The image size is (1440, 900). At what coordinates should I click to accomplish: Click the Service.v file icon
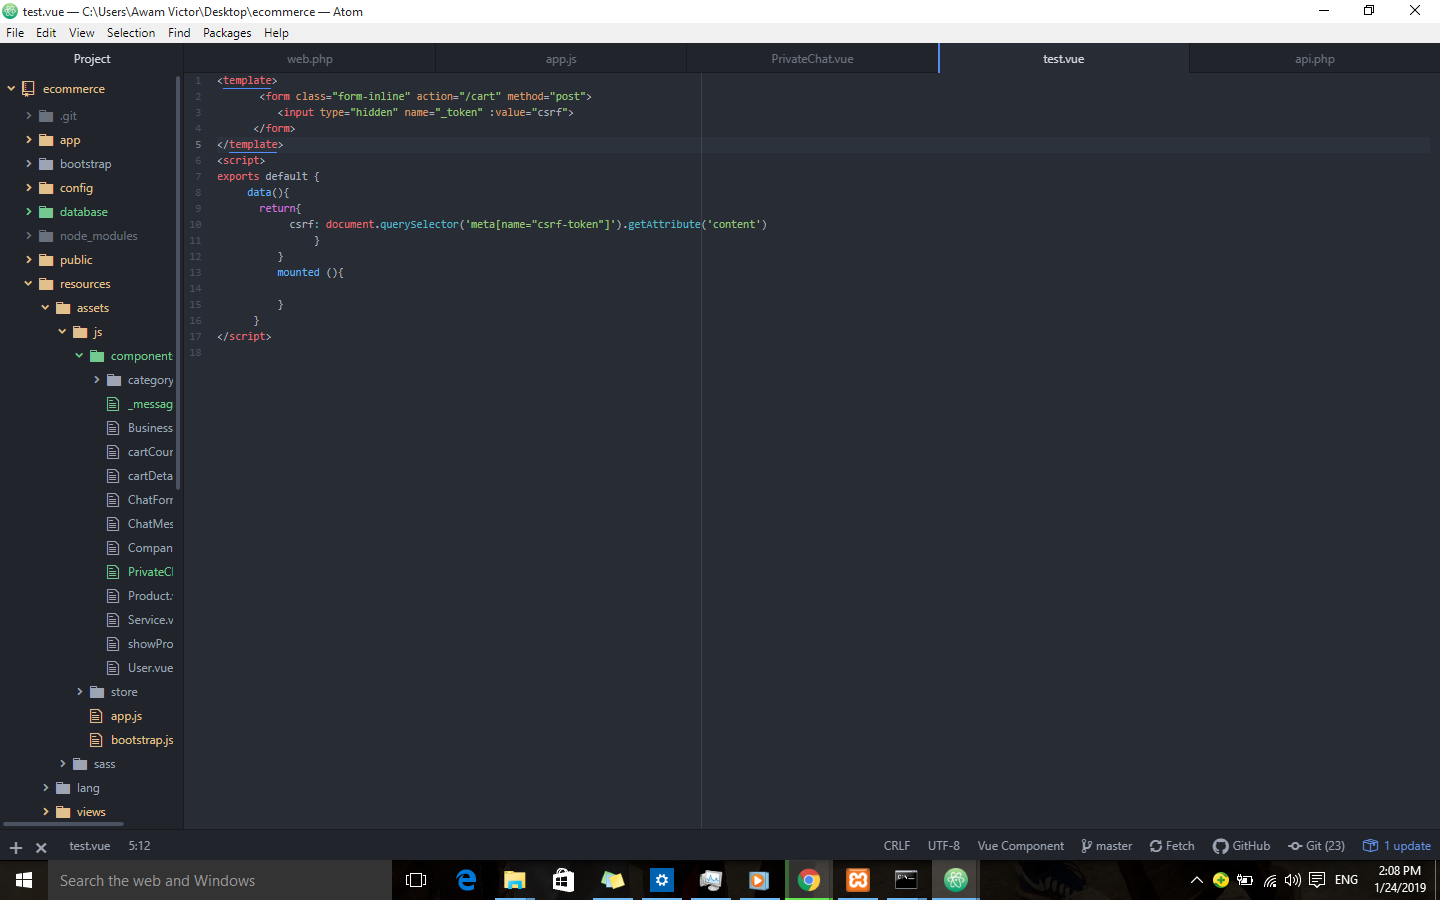coord(113,620)
